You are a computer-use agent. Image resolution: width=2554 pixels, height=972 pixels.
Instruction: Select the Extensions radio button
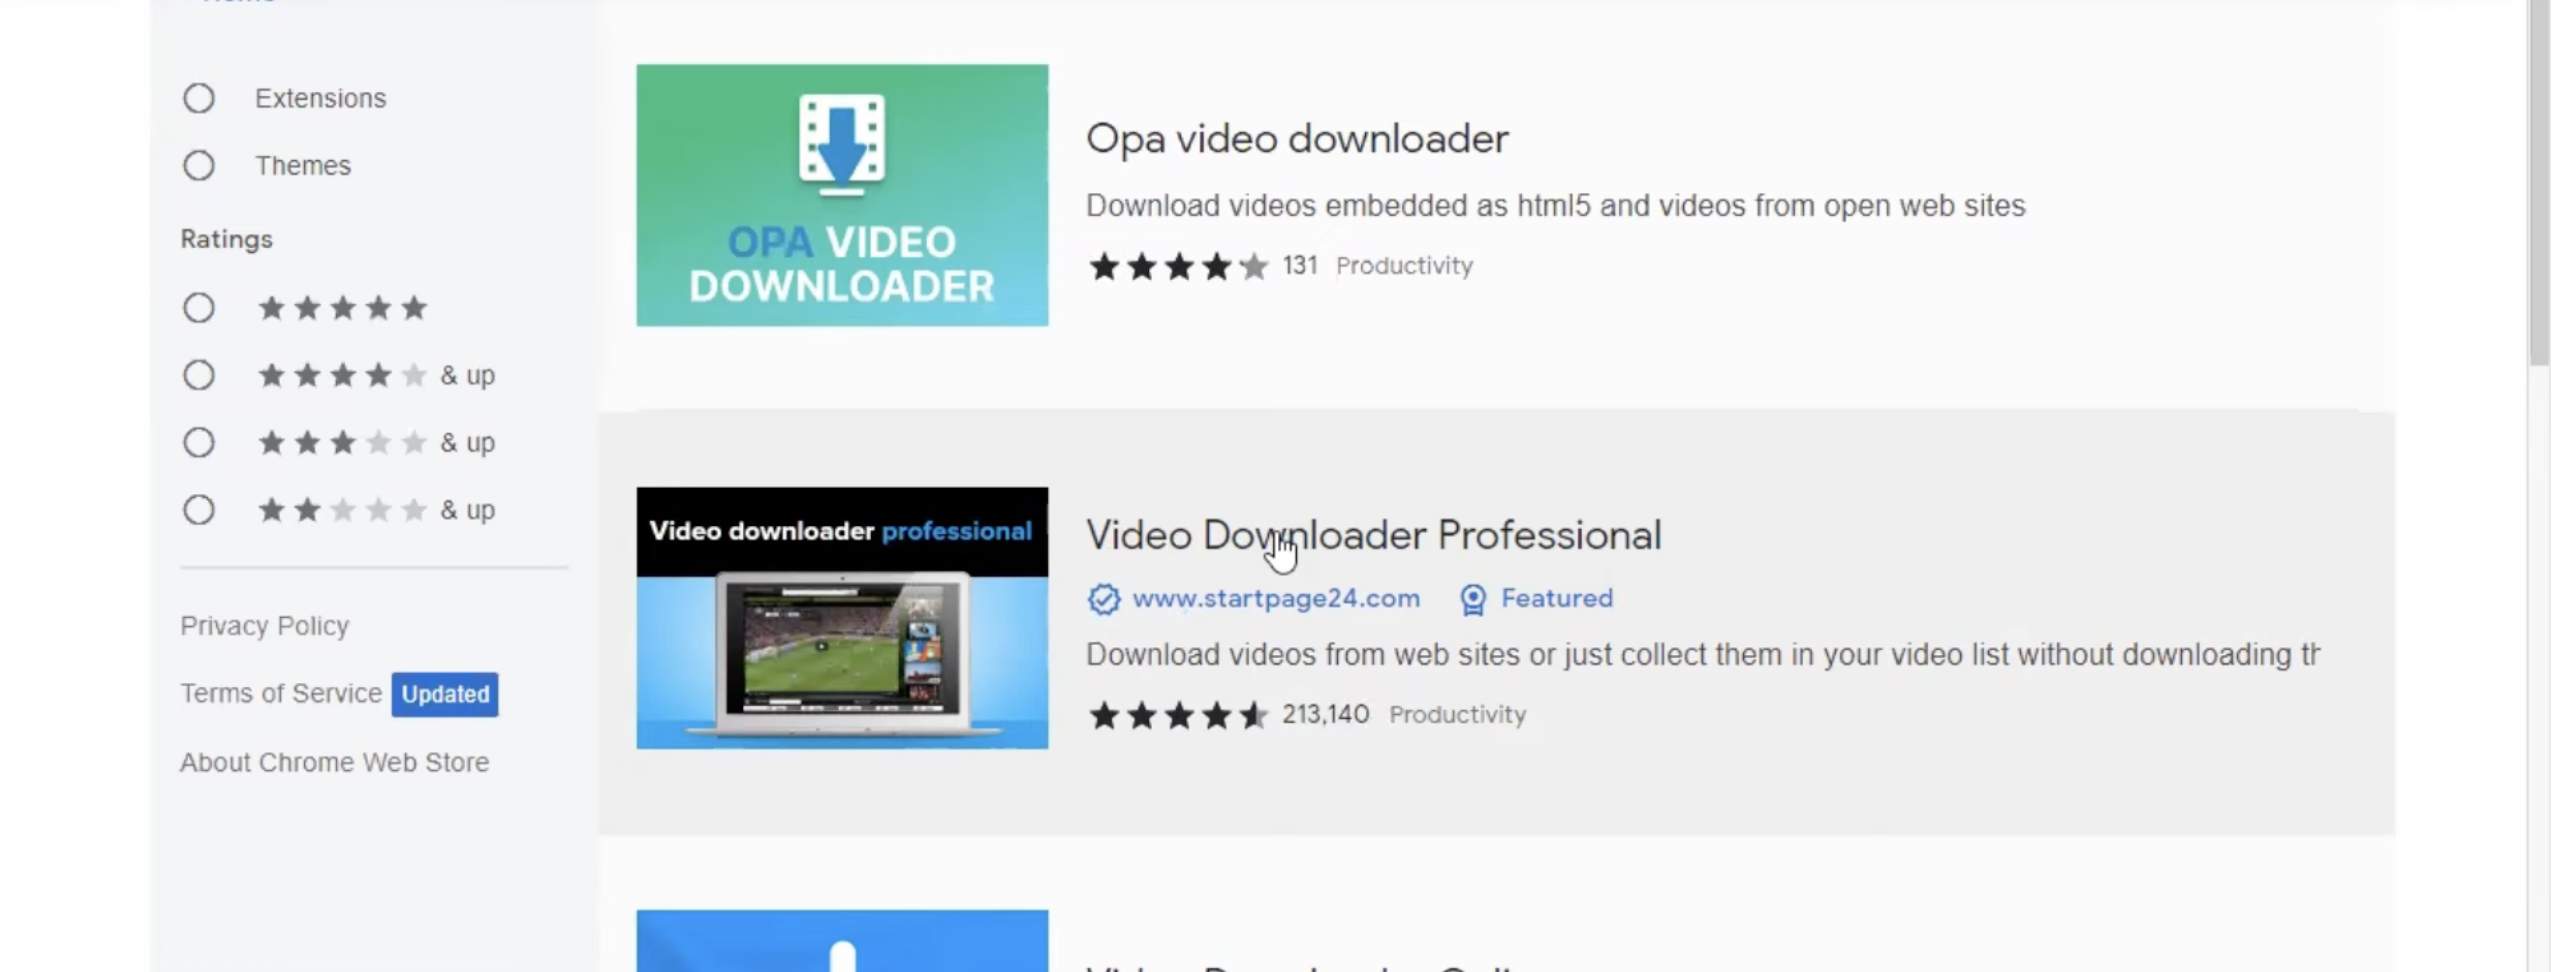(x=199, y=98)
